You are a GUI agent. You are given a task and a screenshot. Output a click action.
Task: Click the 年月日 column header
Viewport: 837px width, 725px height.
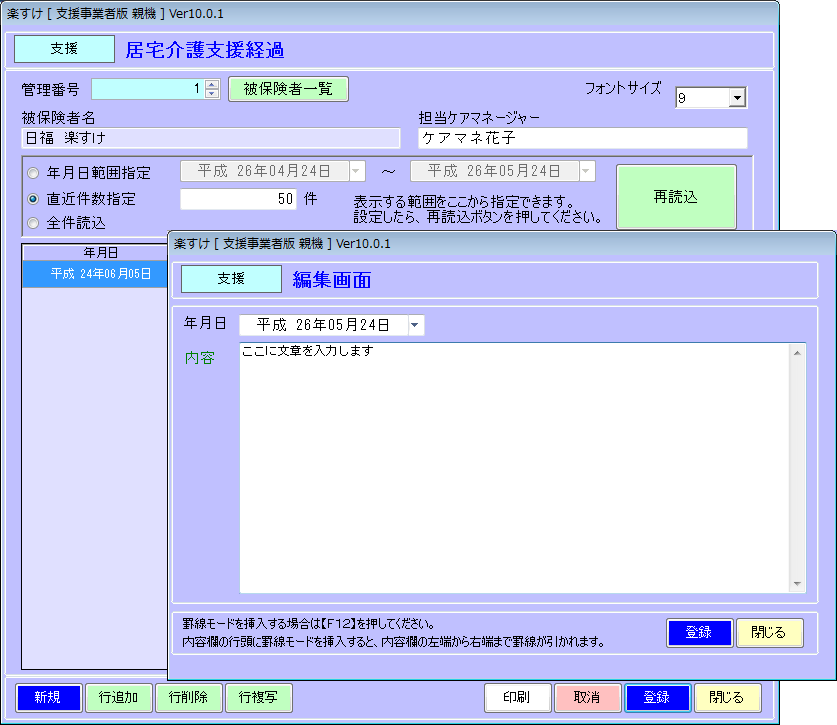pyautogui.click(x=95, y=253)
